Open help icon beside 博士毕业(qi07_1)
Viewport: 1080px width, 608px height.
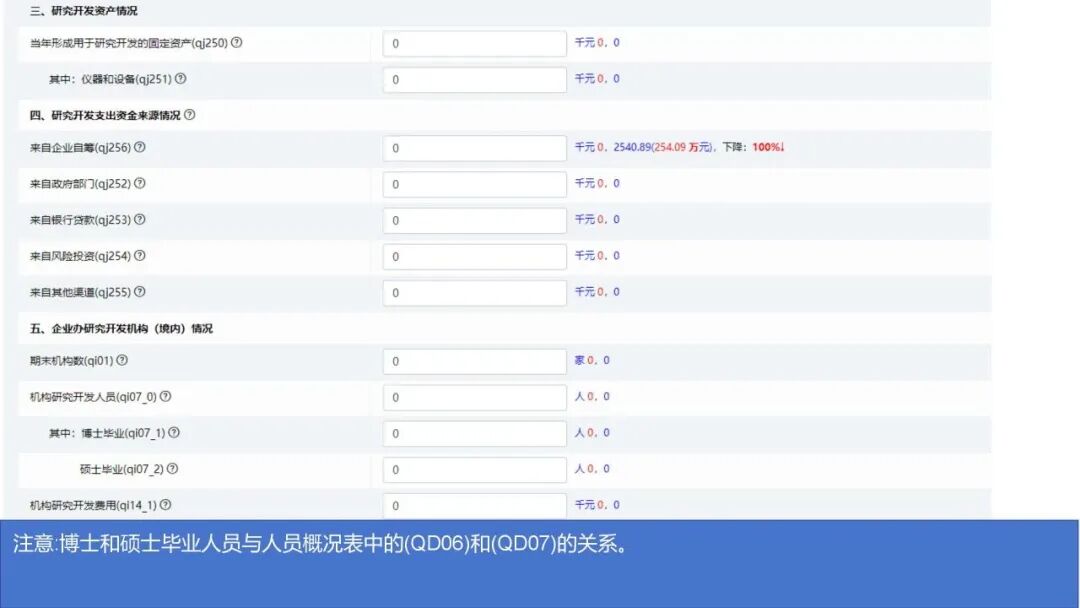[174, 433]
